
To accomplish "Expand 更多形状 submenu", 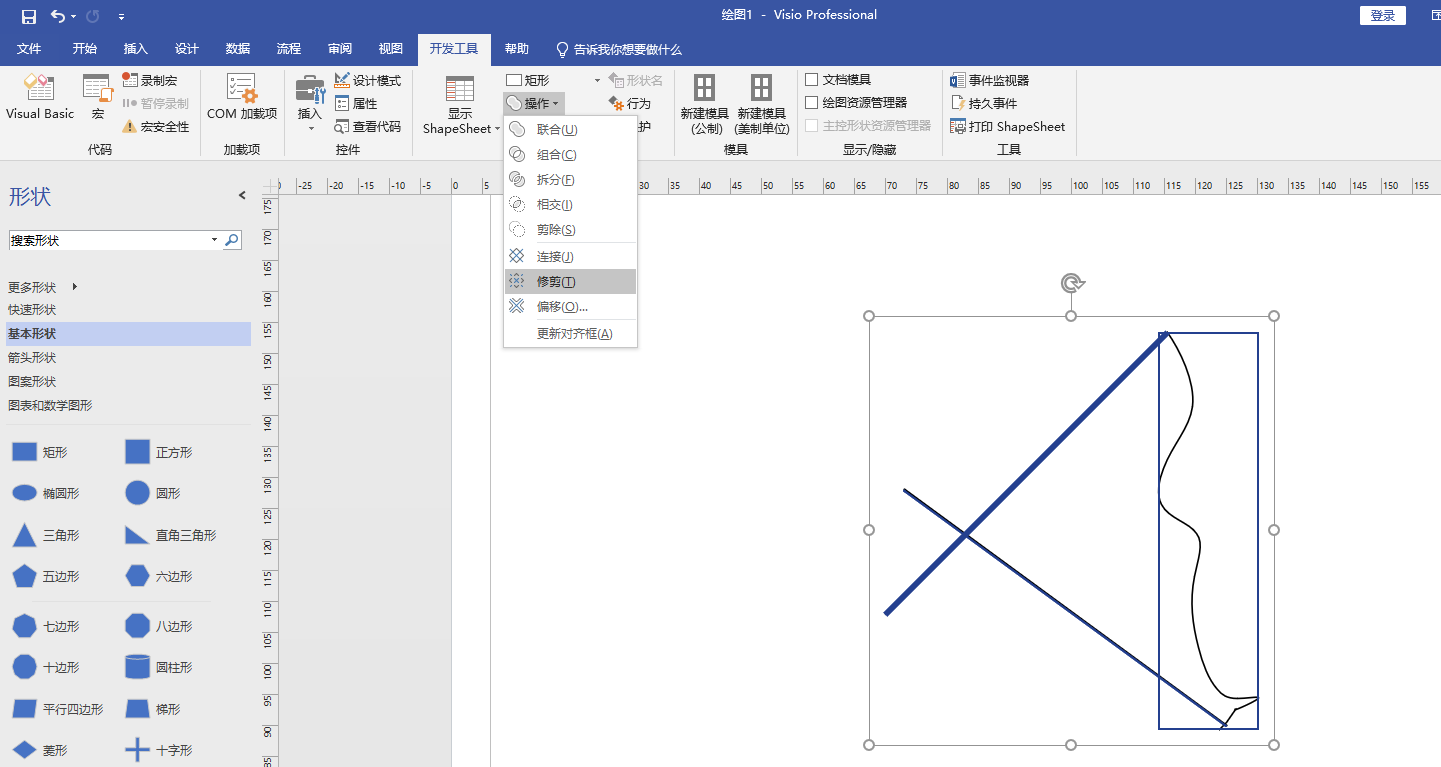I will (x=43, y=287).
